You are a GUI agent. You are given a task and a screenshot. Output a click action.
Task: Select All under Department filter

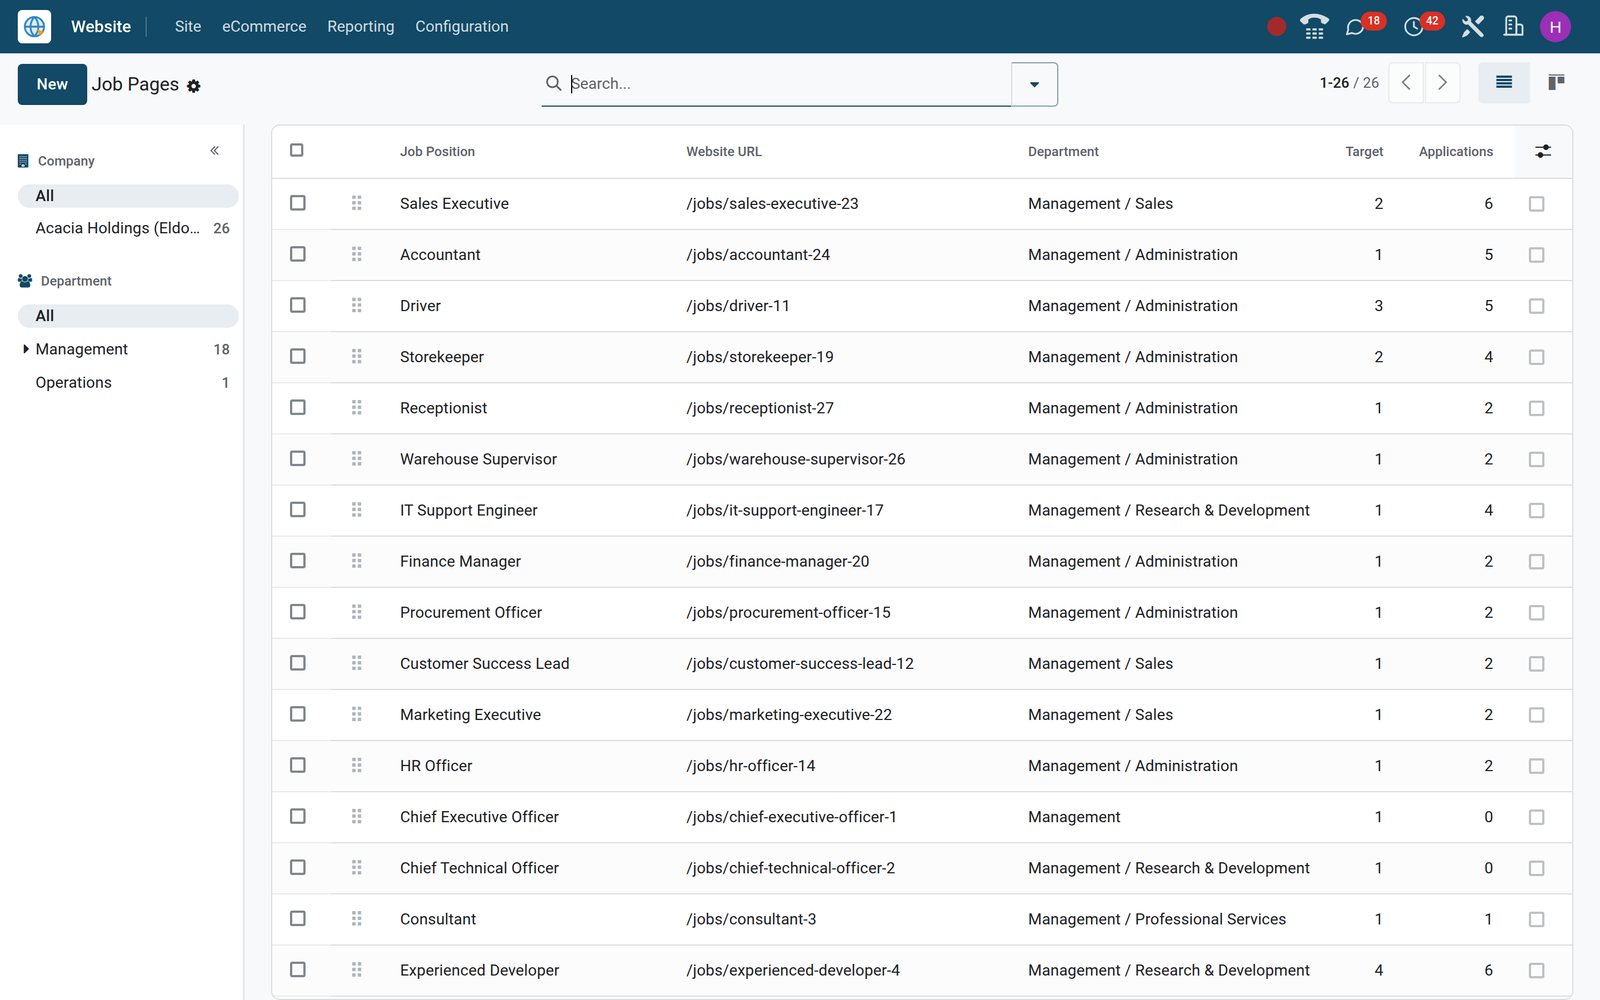(x=128, y=316)
